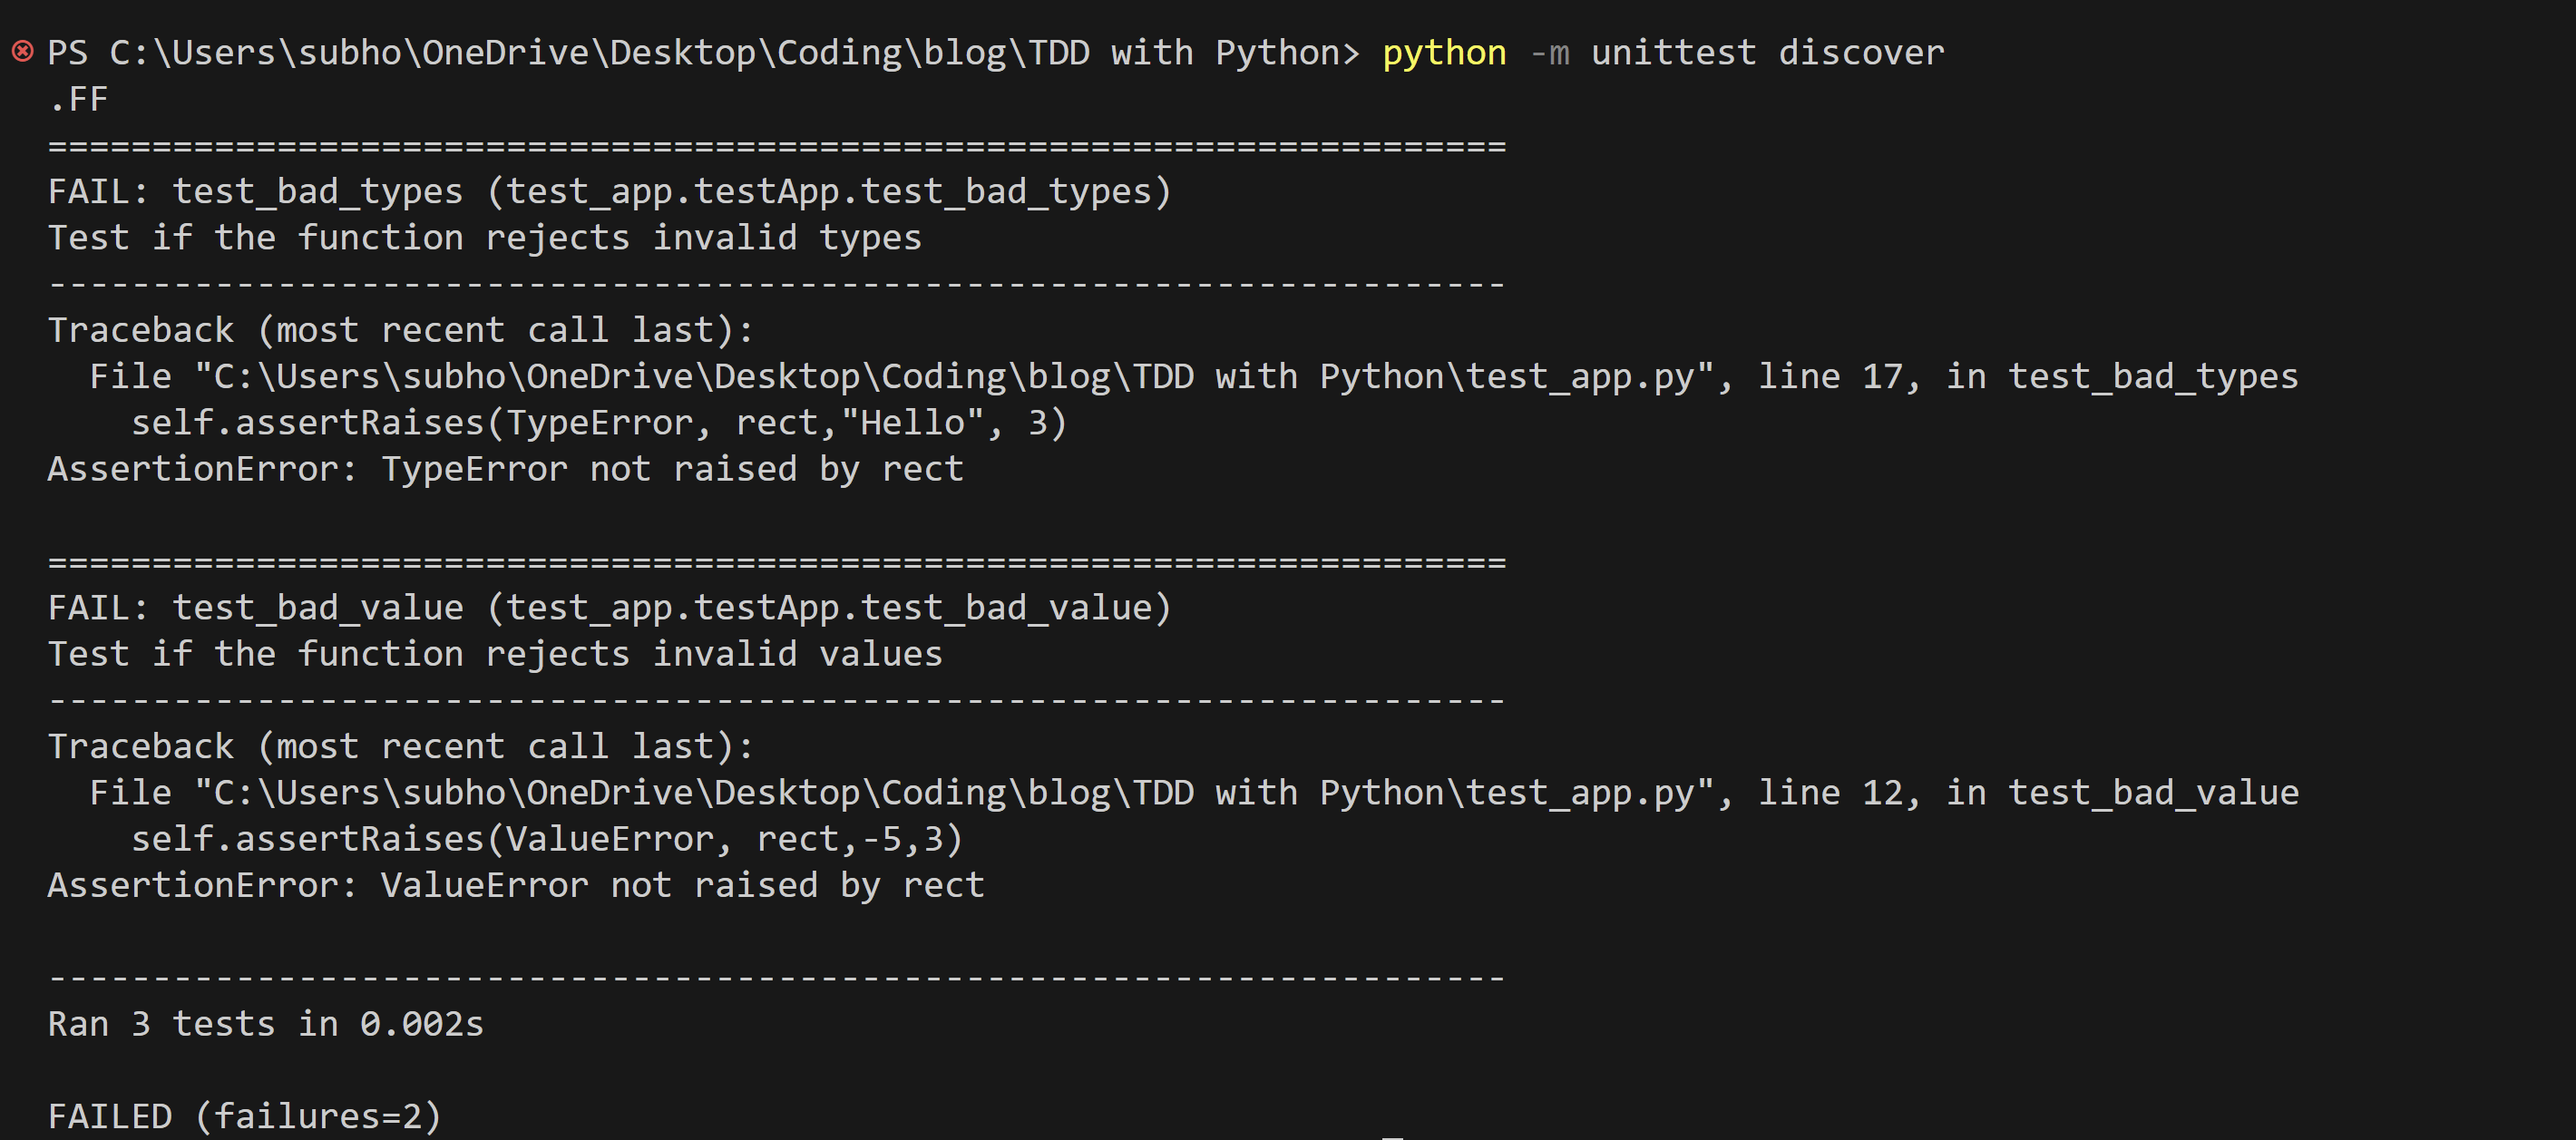Click the first 'Traceback (most recent call last):' line

400,329
